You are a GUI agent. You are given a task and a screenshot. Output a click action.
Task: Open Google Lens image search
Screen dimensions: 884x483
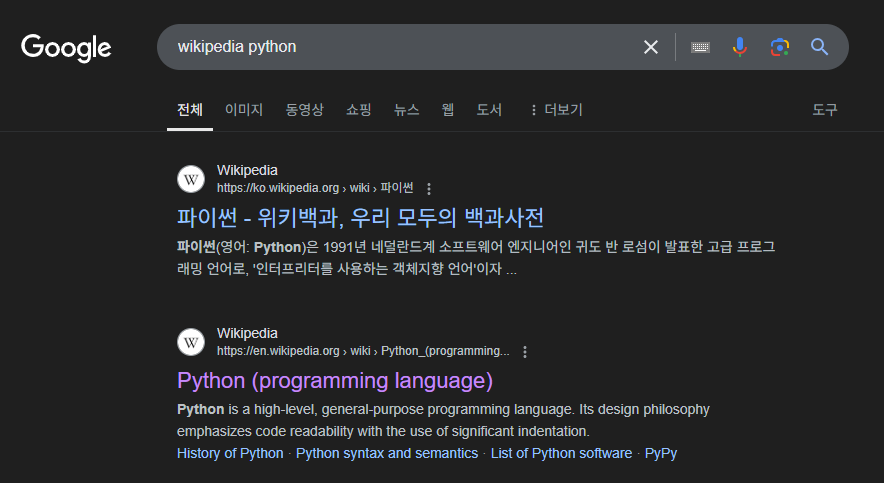tap(780, 47)
